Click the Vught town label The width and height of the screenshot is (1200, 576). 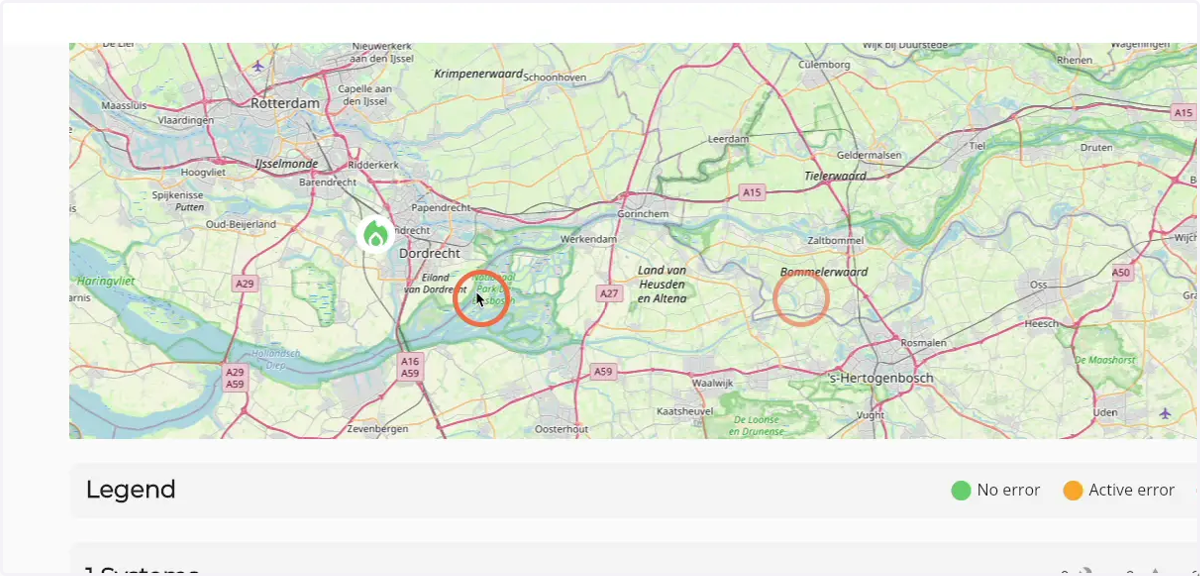(871, 414)
